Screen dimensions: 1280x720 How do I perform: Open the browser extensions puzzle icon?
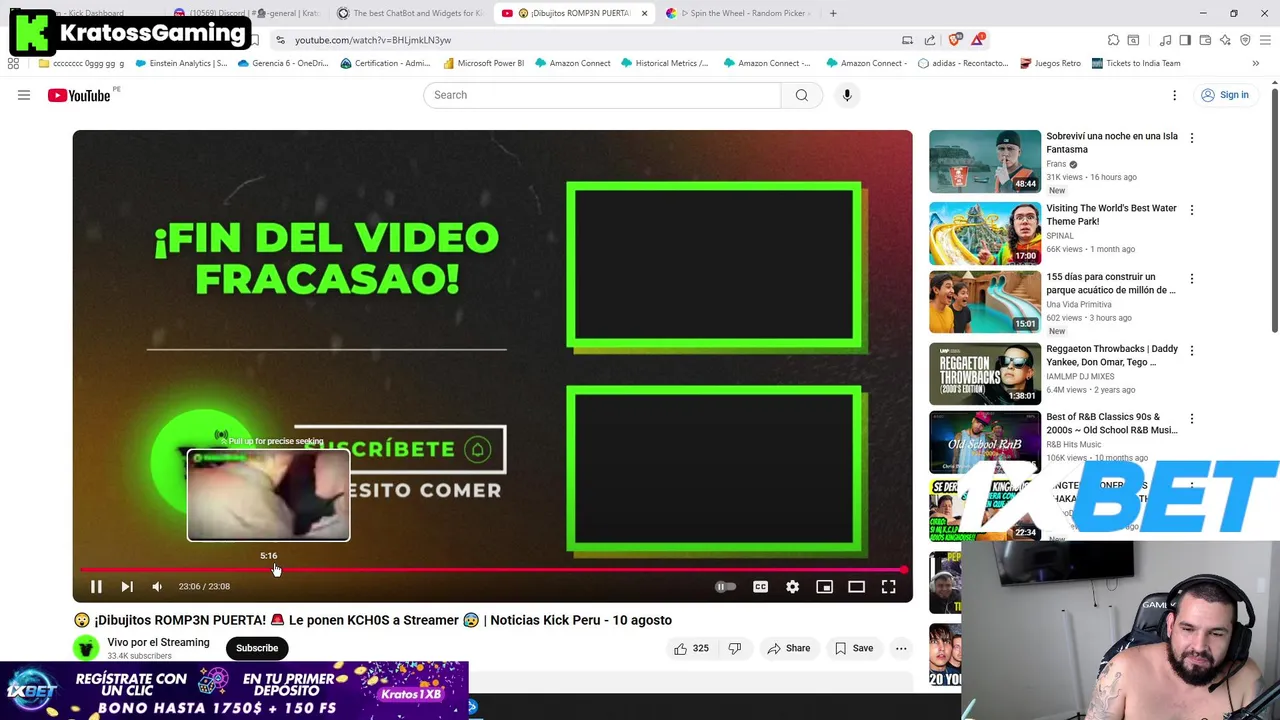(1113, 40)
